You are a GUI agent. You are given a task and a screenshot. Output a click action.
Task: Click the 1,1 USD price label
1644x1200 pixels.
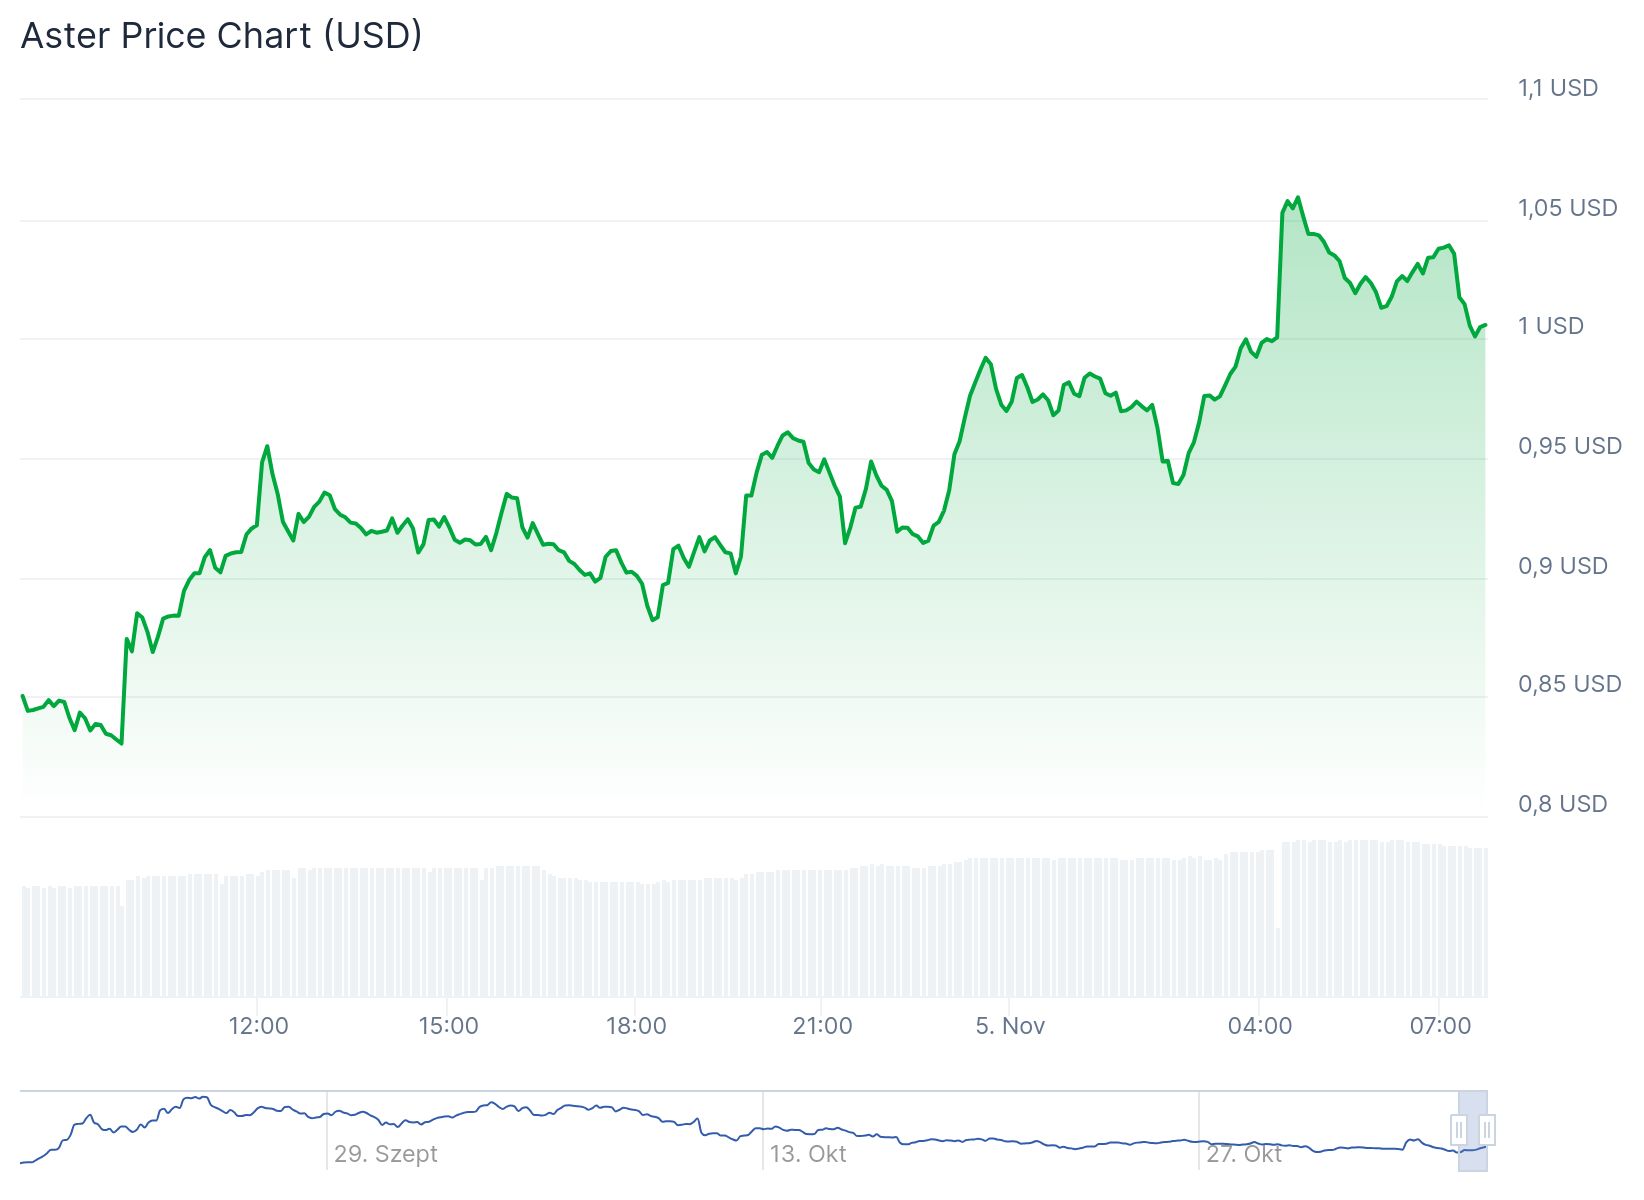click(x=1558, y=88)
